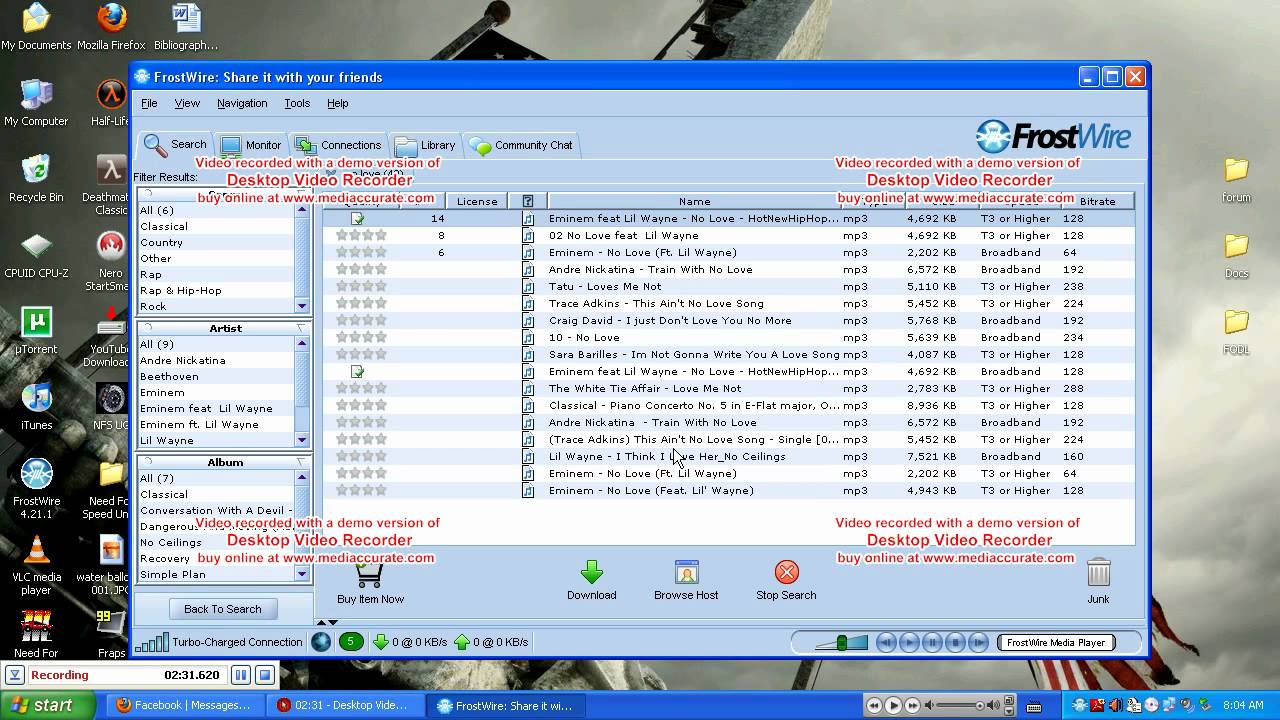
Task: Open the Docs folder on desktop
Action: pos(1237,246)
